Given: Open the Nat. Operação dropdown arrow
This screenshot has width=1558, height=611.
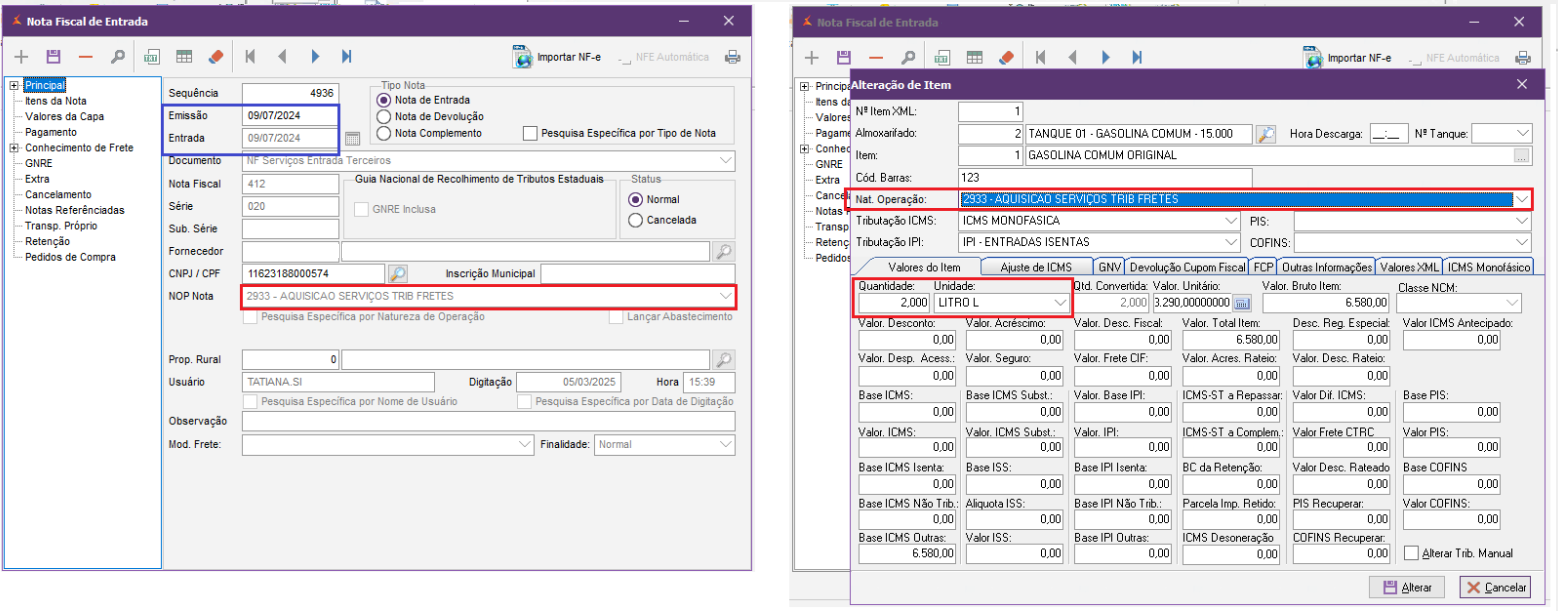Looking at the screenshot, I should point(1522,199).
